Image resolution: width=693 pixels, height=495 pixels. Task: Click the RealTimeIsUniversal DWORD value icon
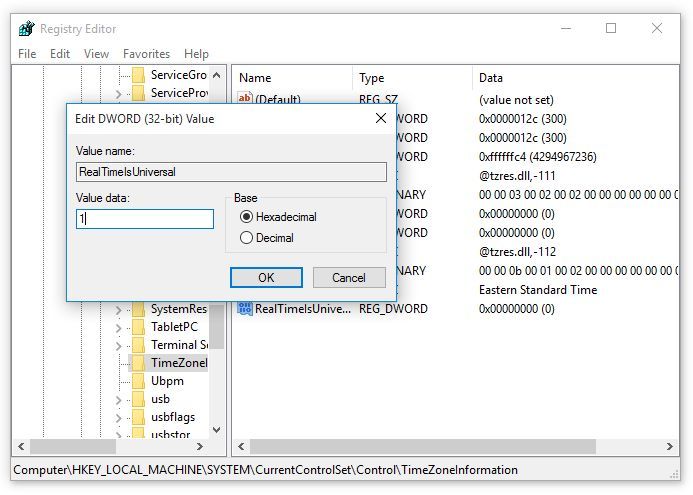[x=245, y=309]
